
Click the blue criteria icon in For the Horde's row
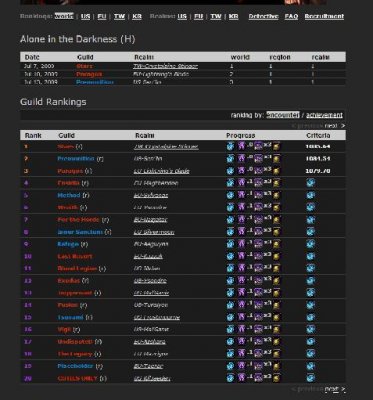(310, 220)
